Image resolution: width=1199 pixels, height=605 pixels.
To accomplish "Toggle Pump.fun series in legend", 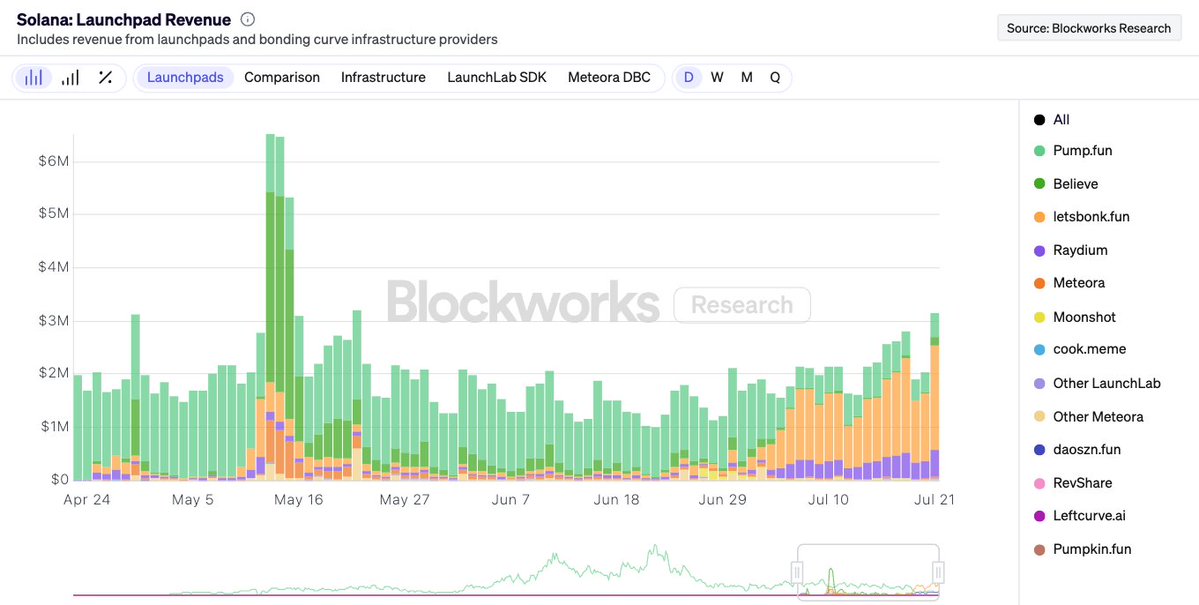I will (x=1073, y=151).
